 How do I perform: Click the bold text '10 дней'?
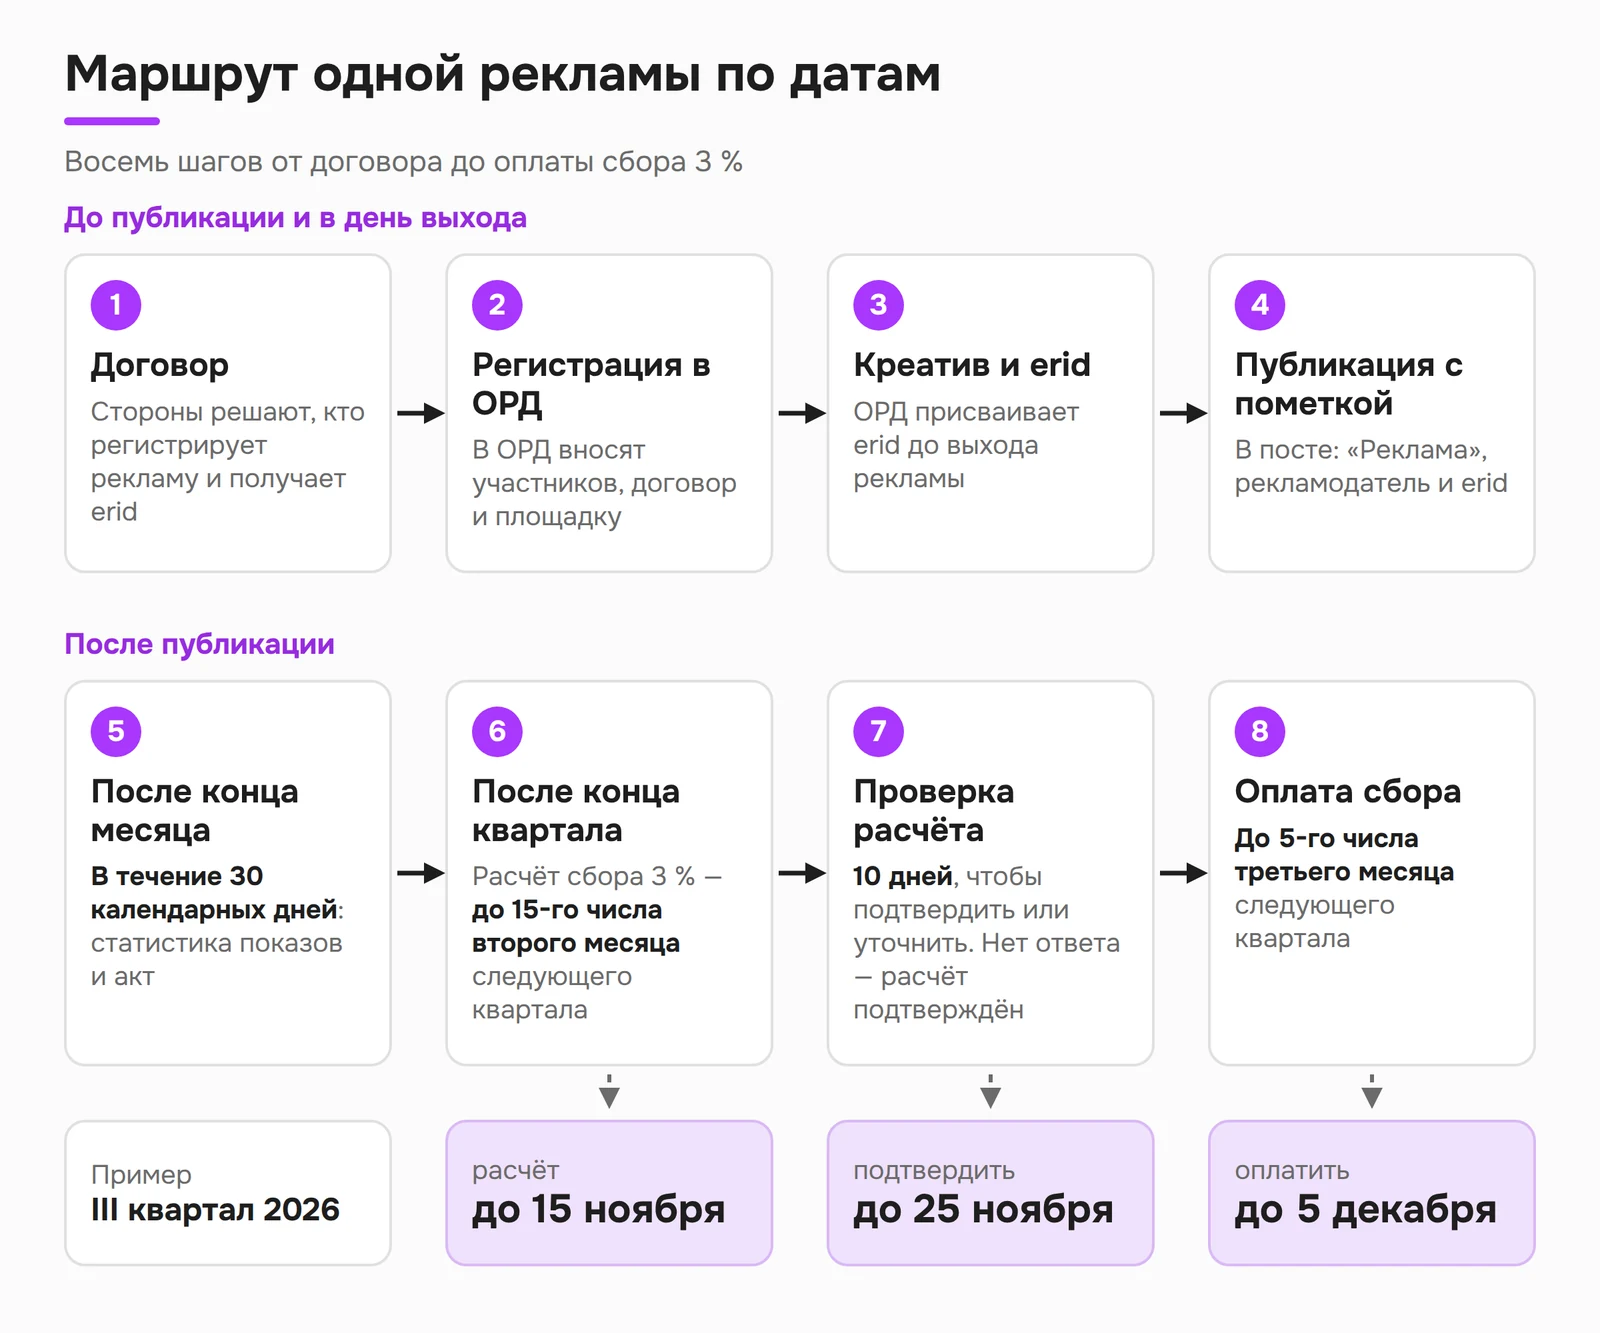903,877
